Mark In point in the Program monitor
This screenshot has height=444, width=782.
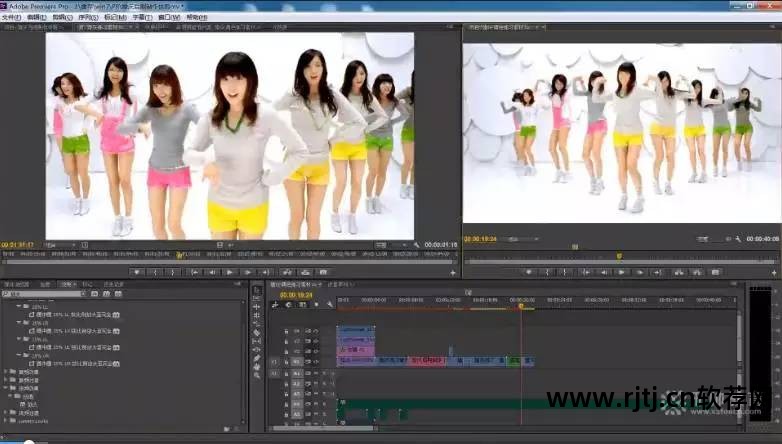(547, 272)
